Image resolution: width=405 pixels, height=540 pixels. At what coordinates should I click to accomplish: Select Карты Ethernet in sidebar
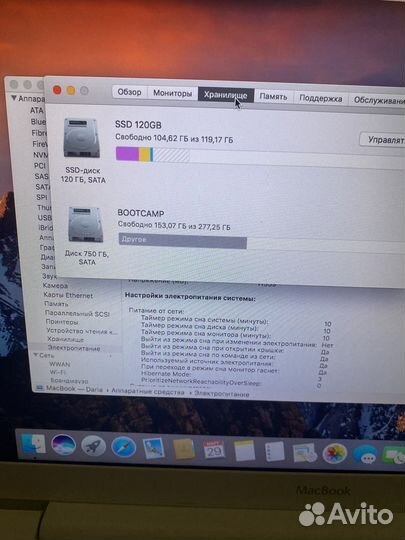pos(68,295)
